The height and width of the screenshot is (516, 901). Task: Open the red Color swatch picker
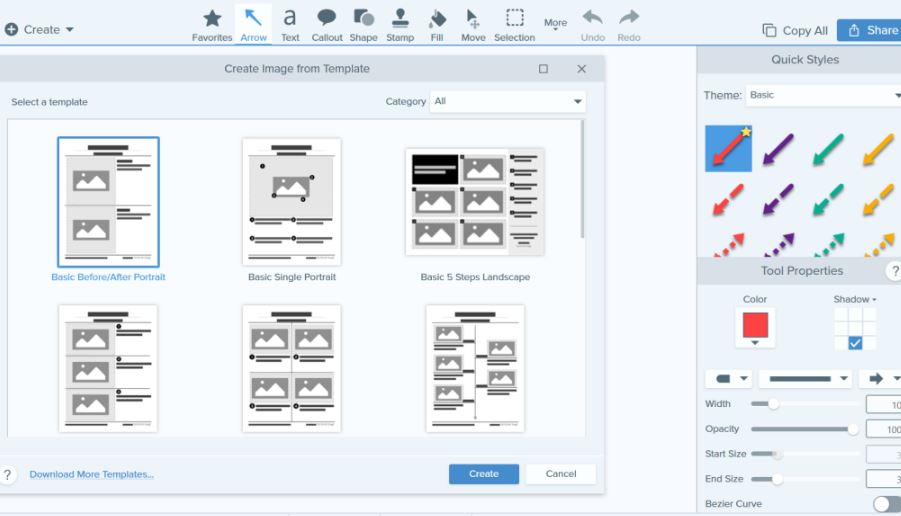(x=755, y=328)
